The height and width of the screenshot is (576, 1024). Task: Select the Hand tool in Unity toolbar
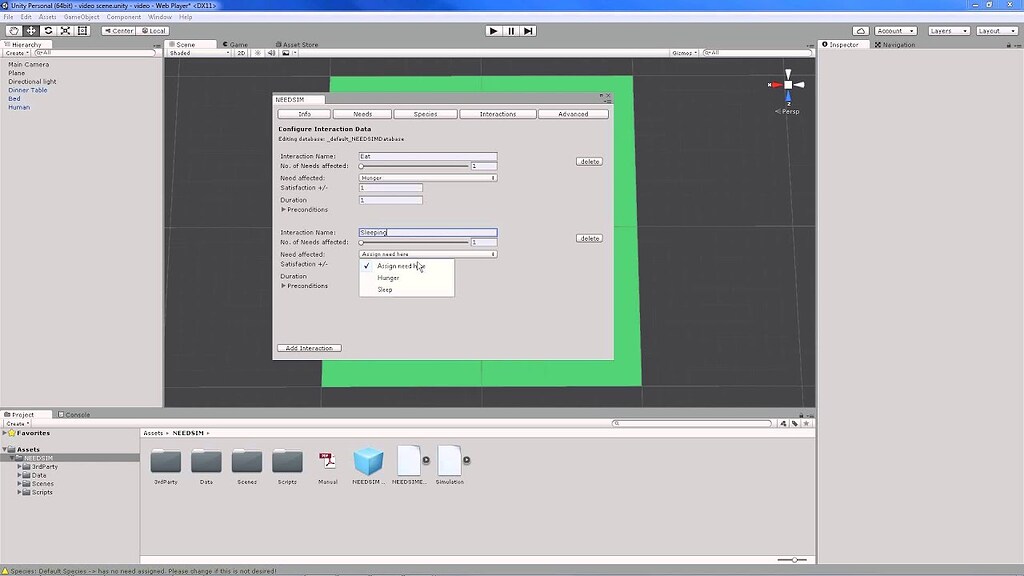[x=14, y=30]
